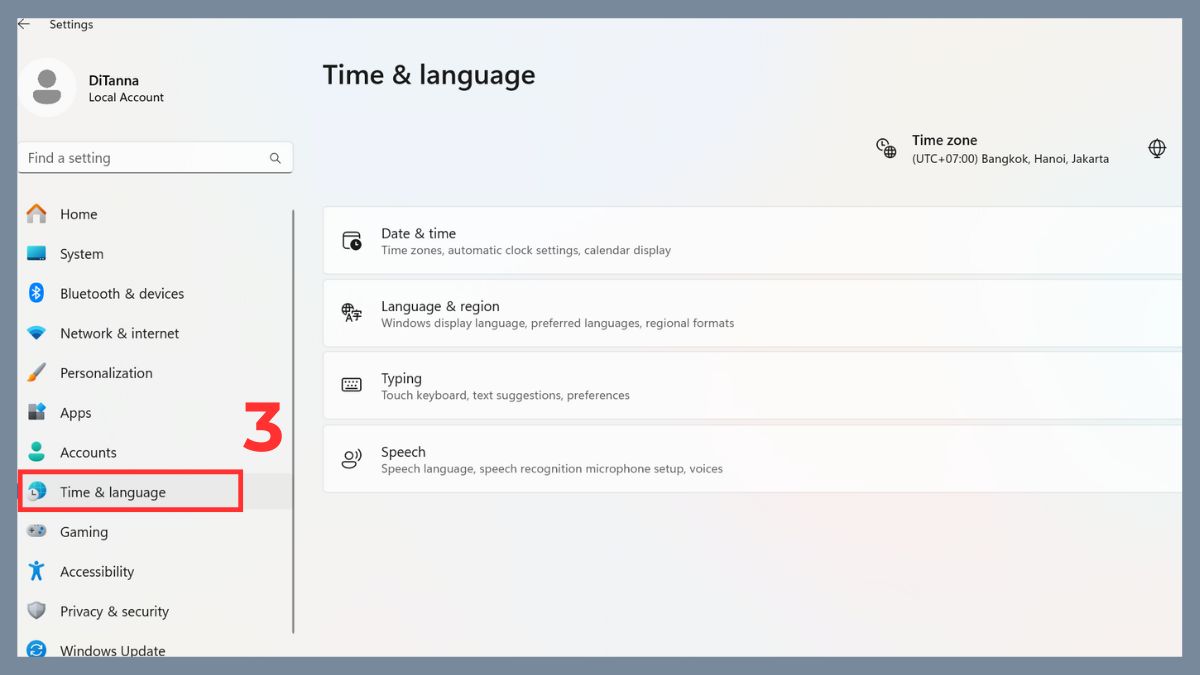Viewport: 1200px width, 675px height.
Task: Click the Accessibility figure icon
Action: click(x=37, y=571)
